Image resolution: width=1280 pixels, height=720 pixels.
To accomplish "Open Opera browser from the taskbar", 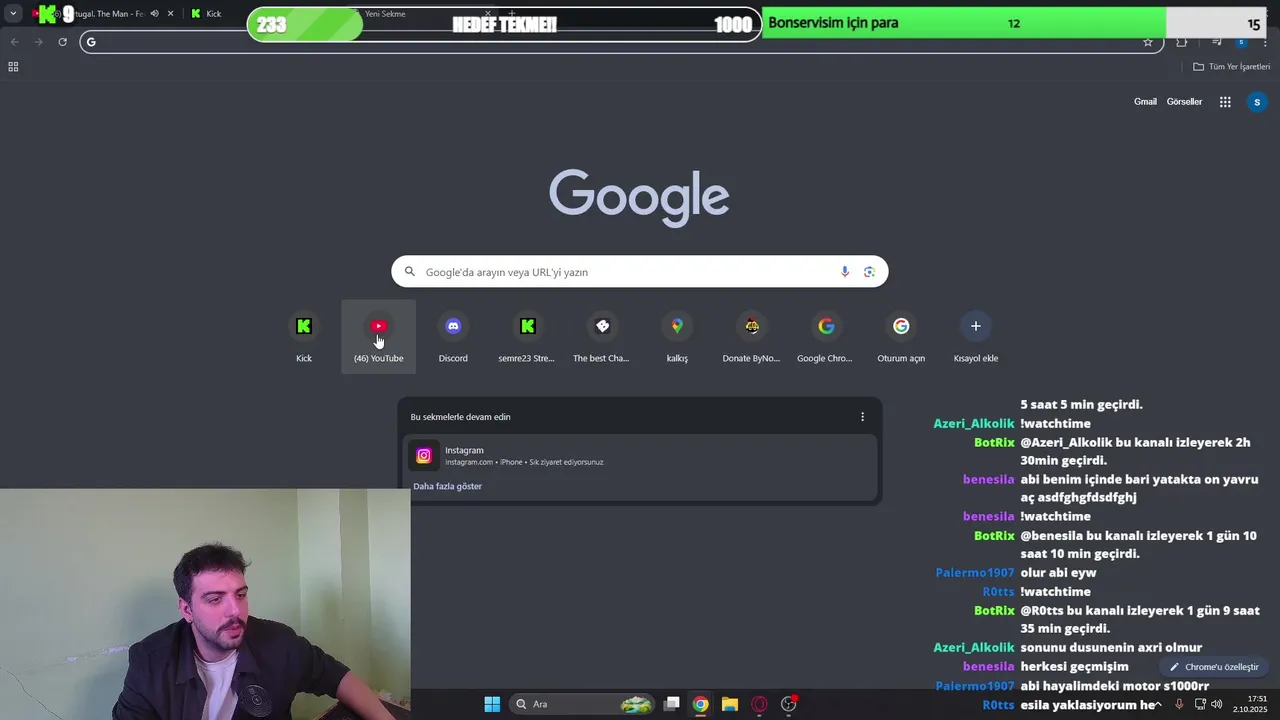I will [x=759, y=704].
